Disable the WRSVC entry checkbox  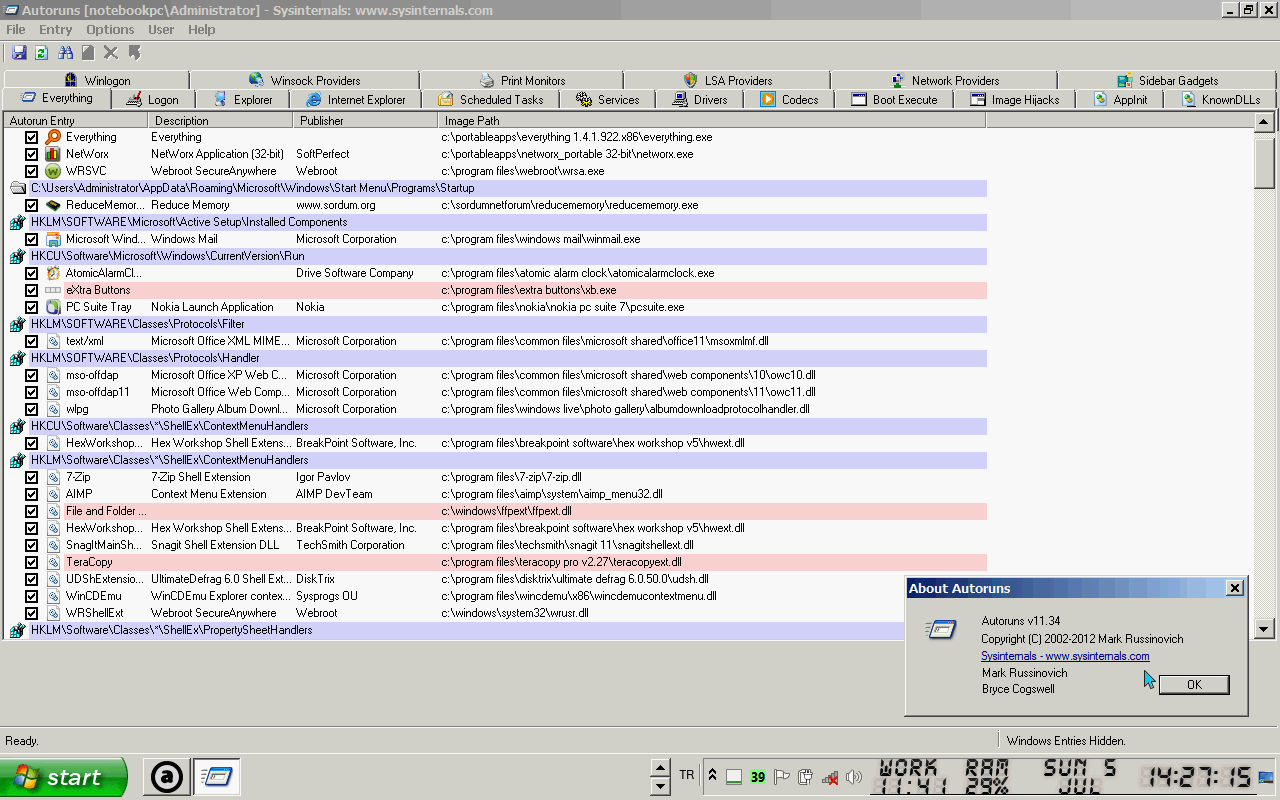[x=32, y=171]
